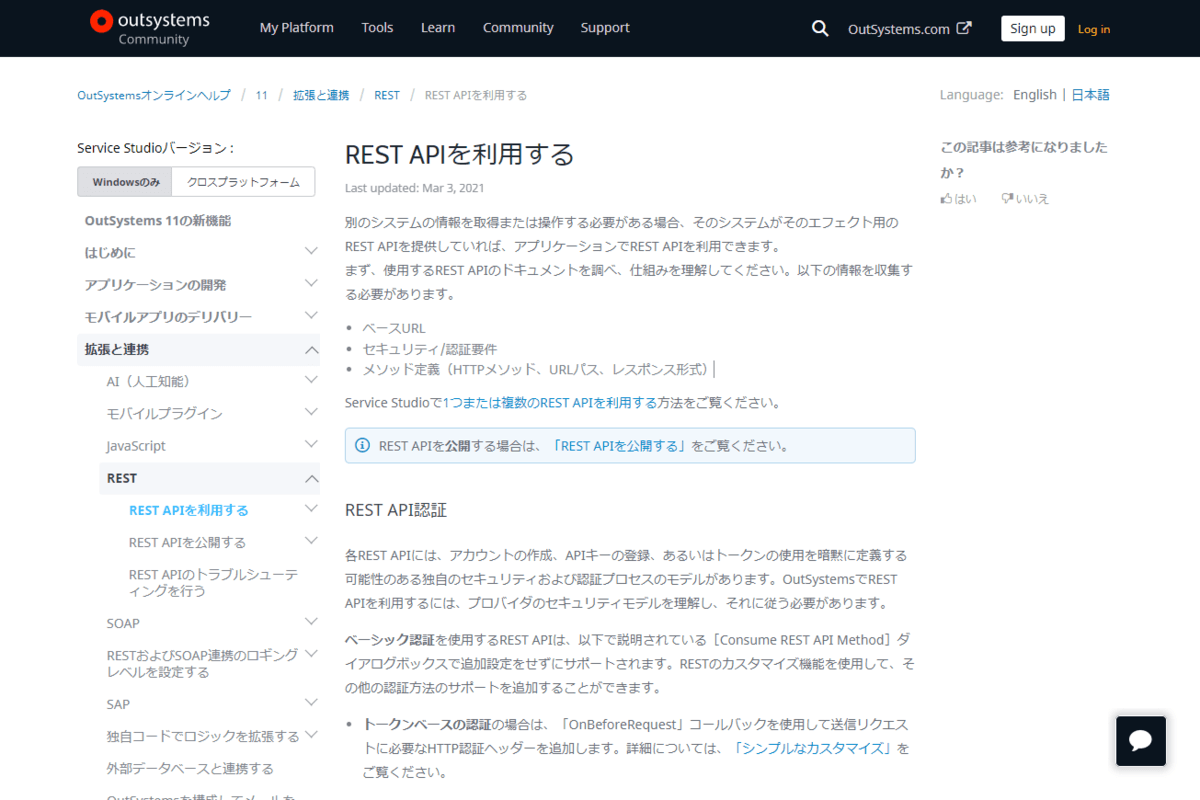Viewport: 1200px width, 800px height.
Task: Open 拡張と連携 breadcrumb link
Action: 321,95
